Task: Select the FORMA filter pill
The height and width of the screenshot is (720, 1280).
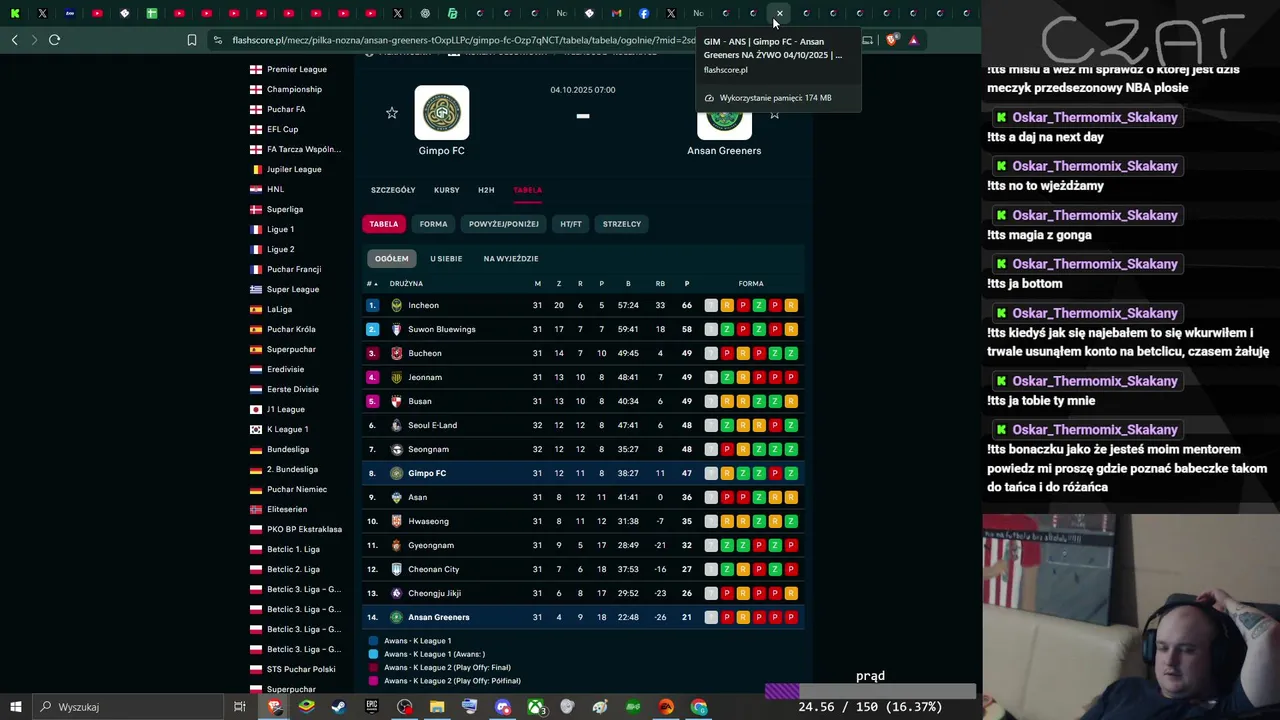Action: tap(434, 224)
